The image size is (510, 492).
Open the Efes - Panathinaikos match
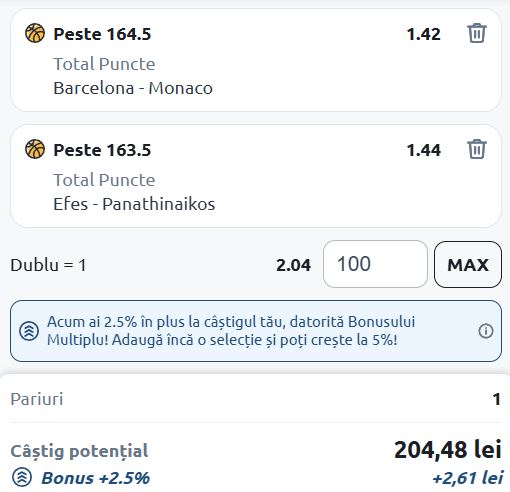coord(134,204)
